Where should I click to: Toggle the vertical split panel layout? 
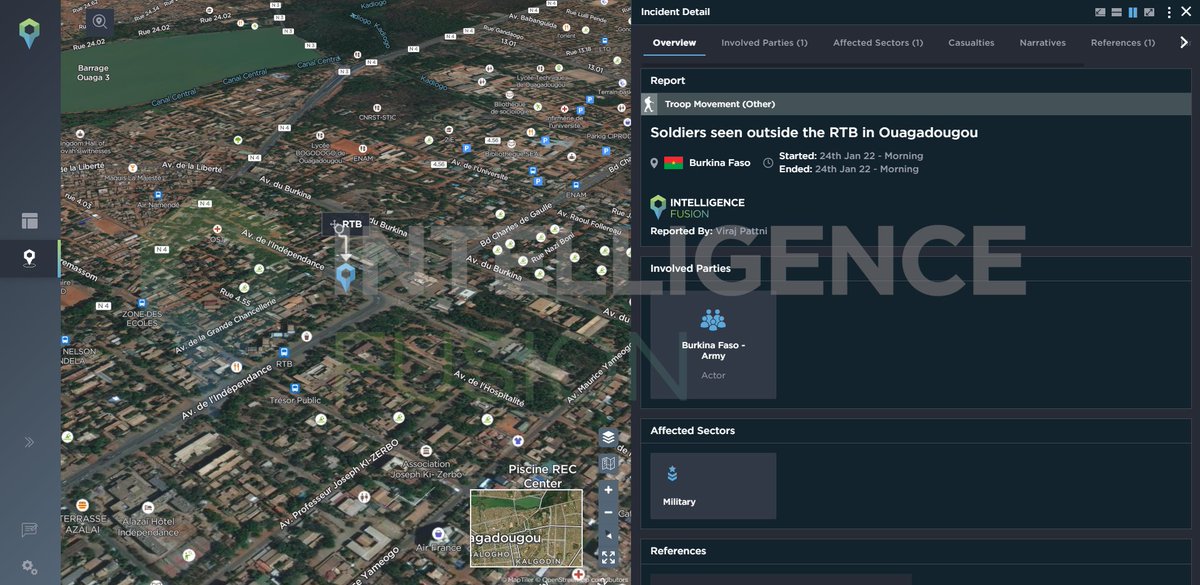(x=1132, y=11)
